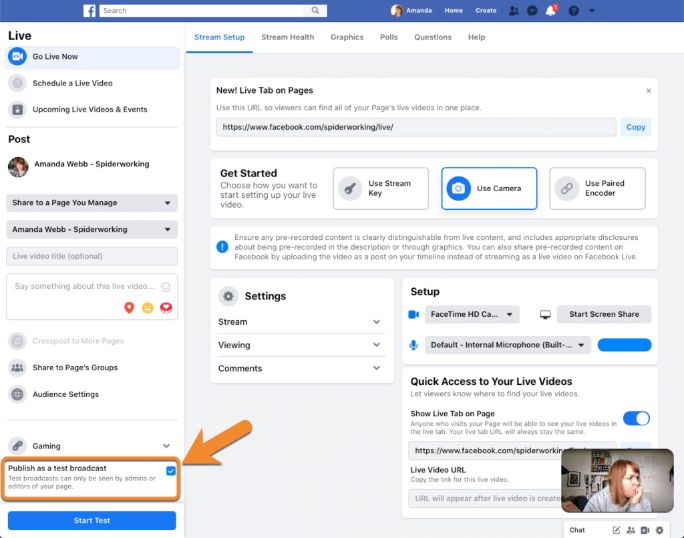Open Share to a Page You Manage dropdown
The image size is (684, 538).
(x=92, y=203)
